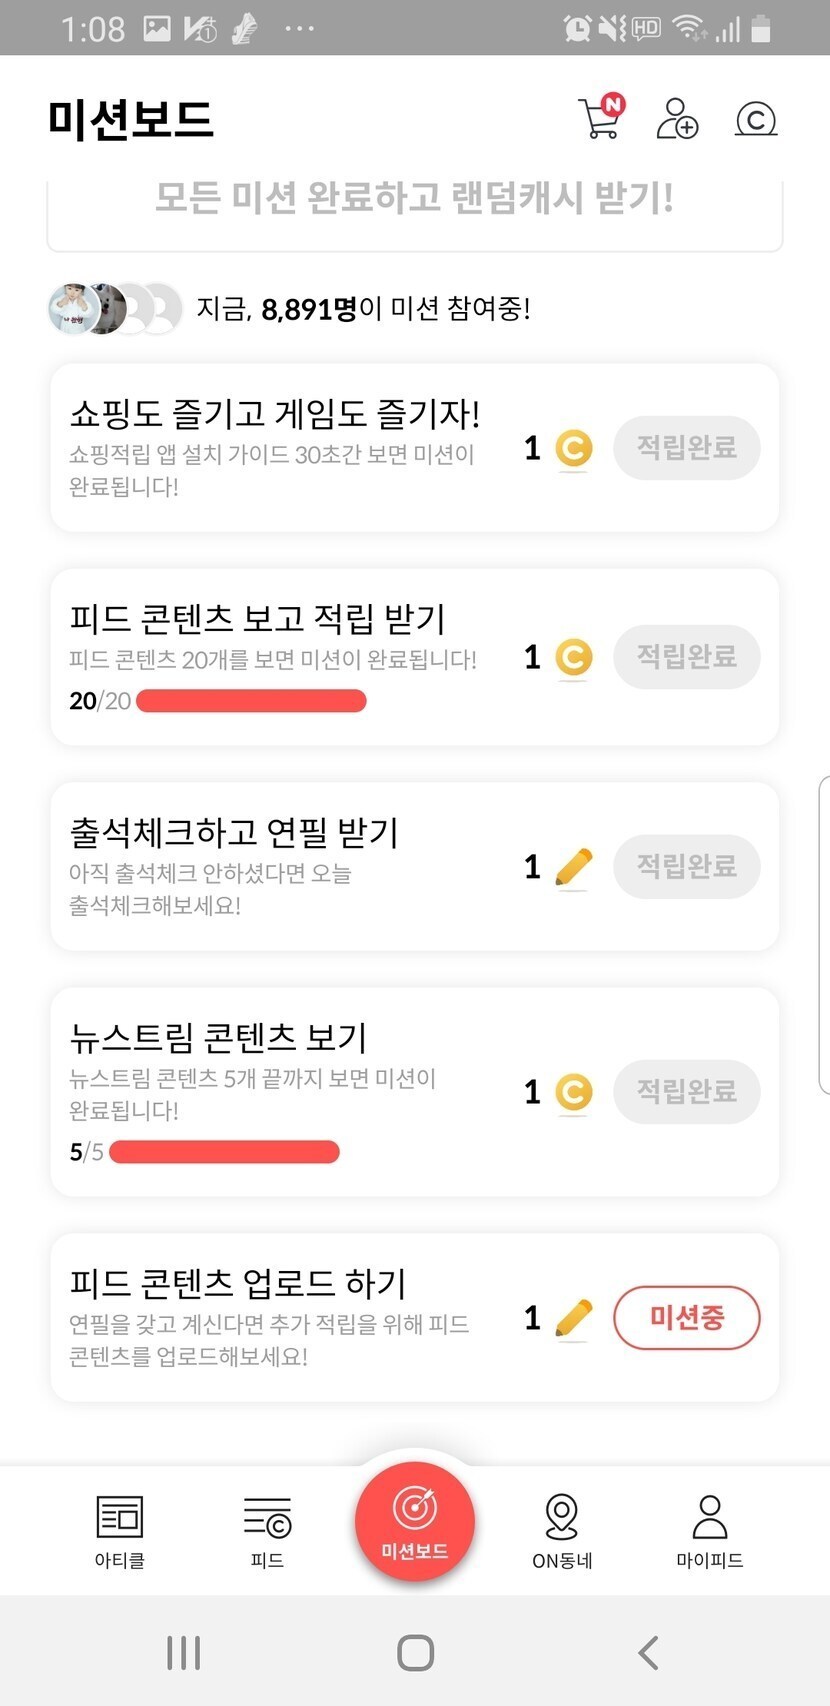Screen dimensions: 830x1706
Task: Tap the Android back navigation button
Action: (x=648, y=1652)
